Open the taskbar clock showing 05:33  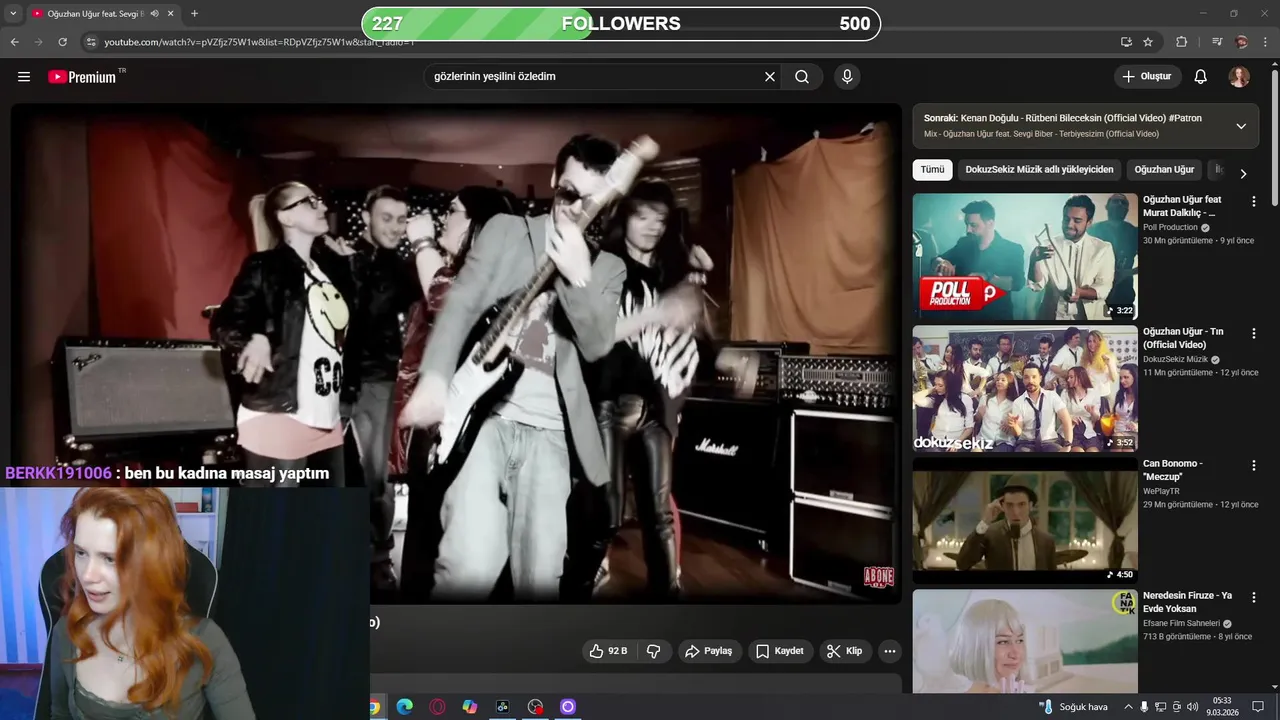click(1222, 707)
